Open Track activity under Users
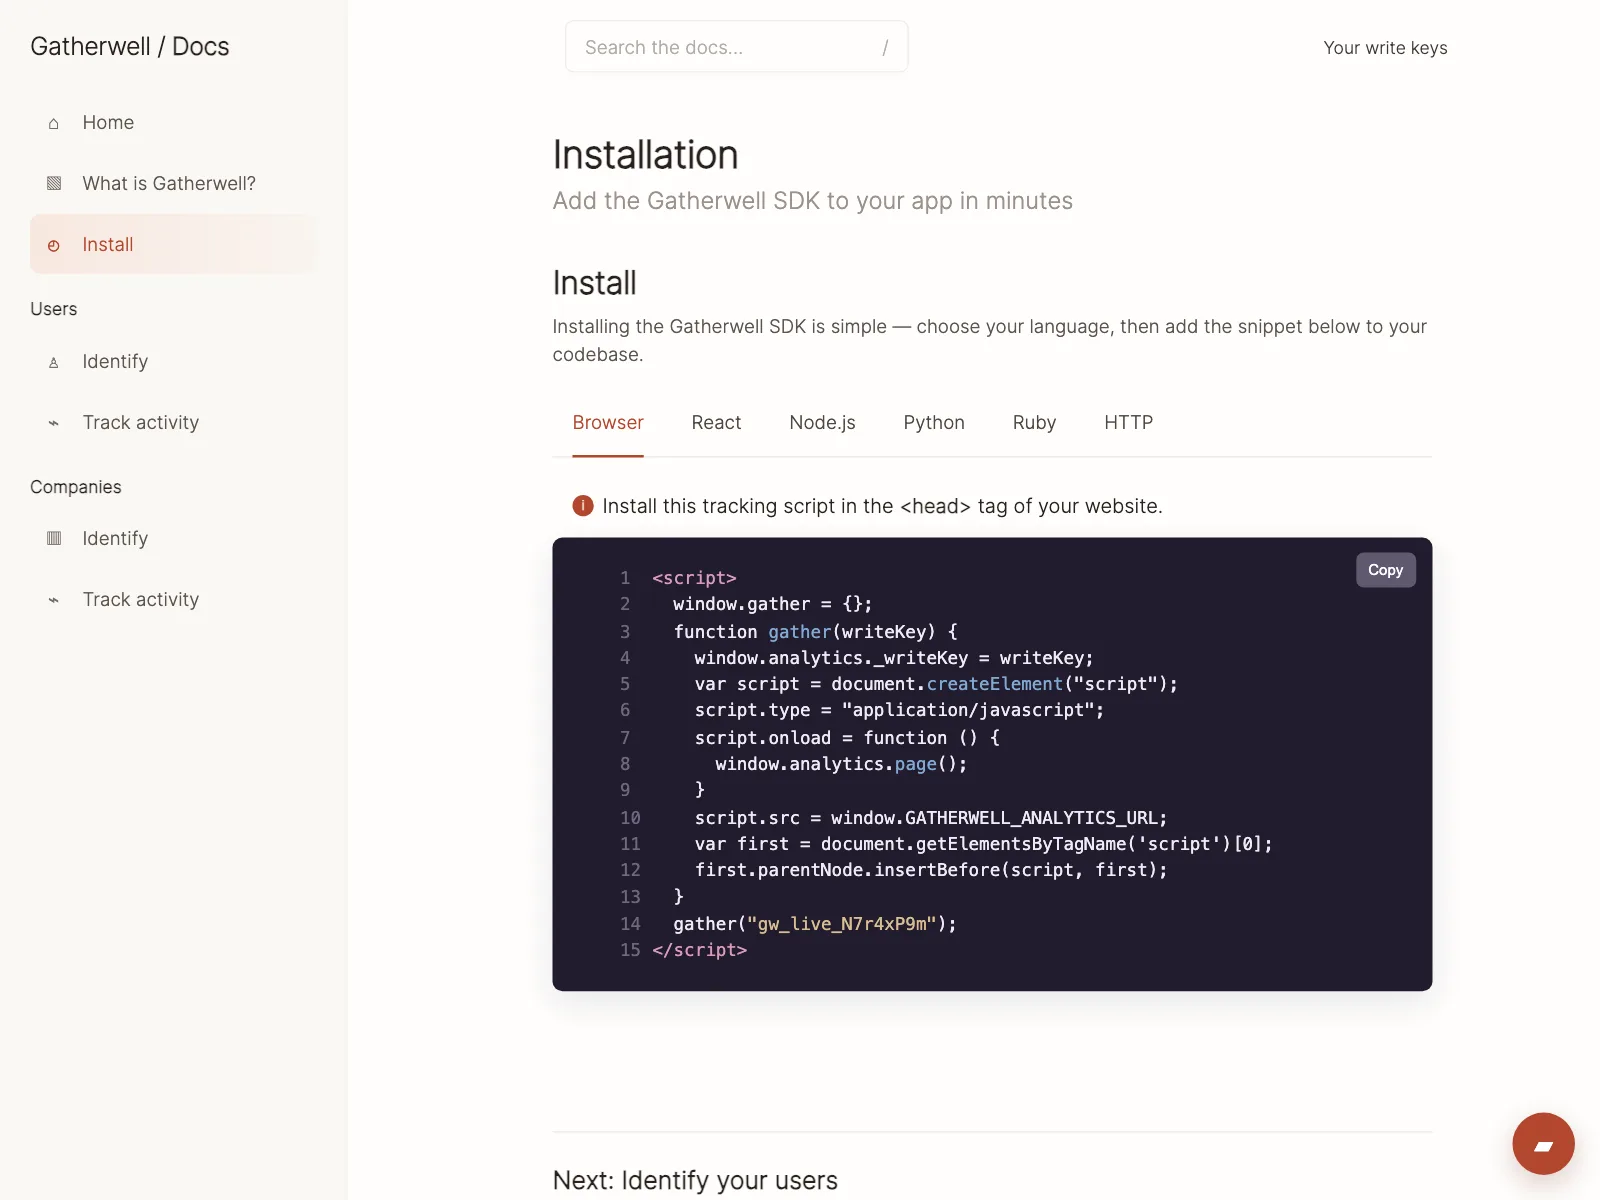1600x1200 pixels. click(172, 423)
